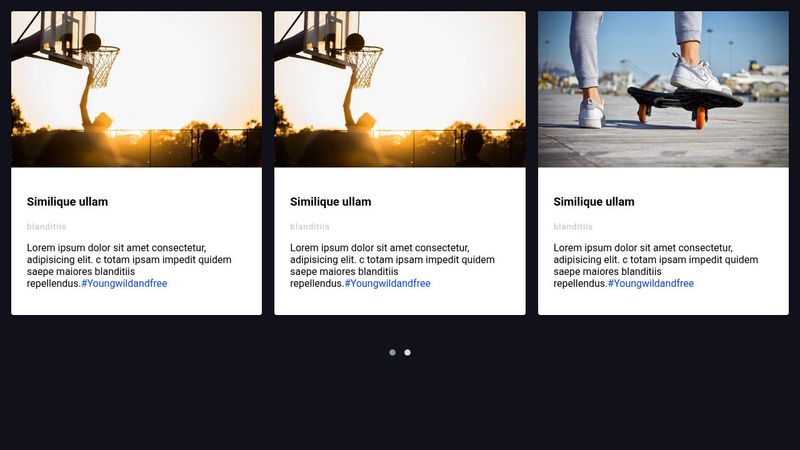Follow the #Youngwildandfree link in second card
This screenshot has width=800, height=450.
point(387,283)
